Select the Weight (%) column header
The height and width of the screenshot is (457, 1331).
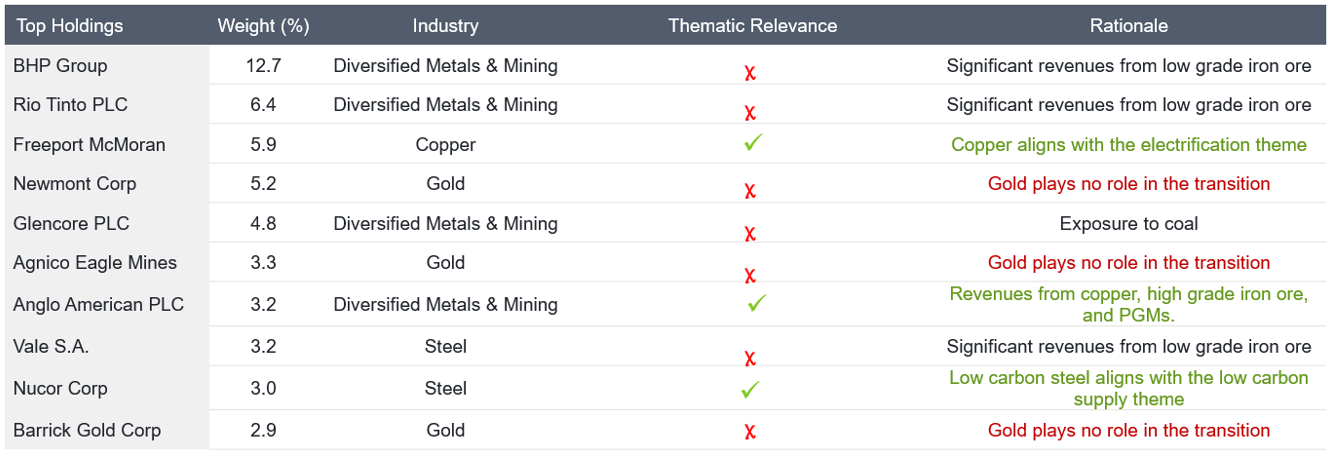click(263, 26)
